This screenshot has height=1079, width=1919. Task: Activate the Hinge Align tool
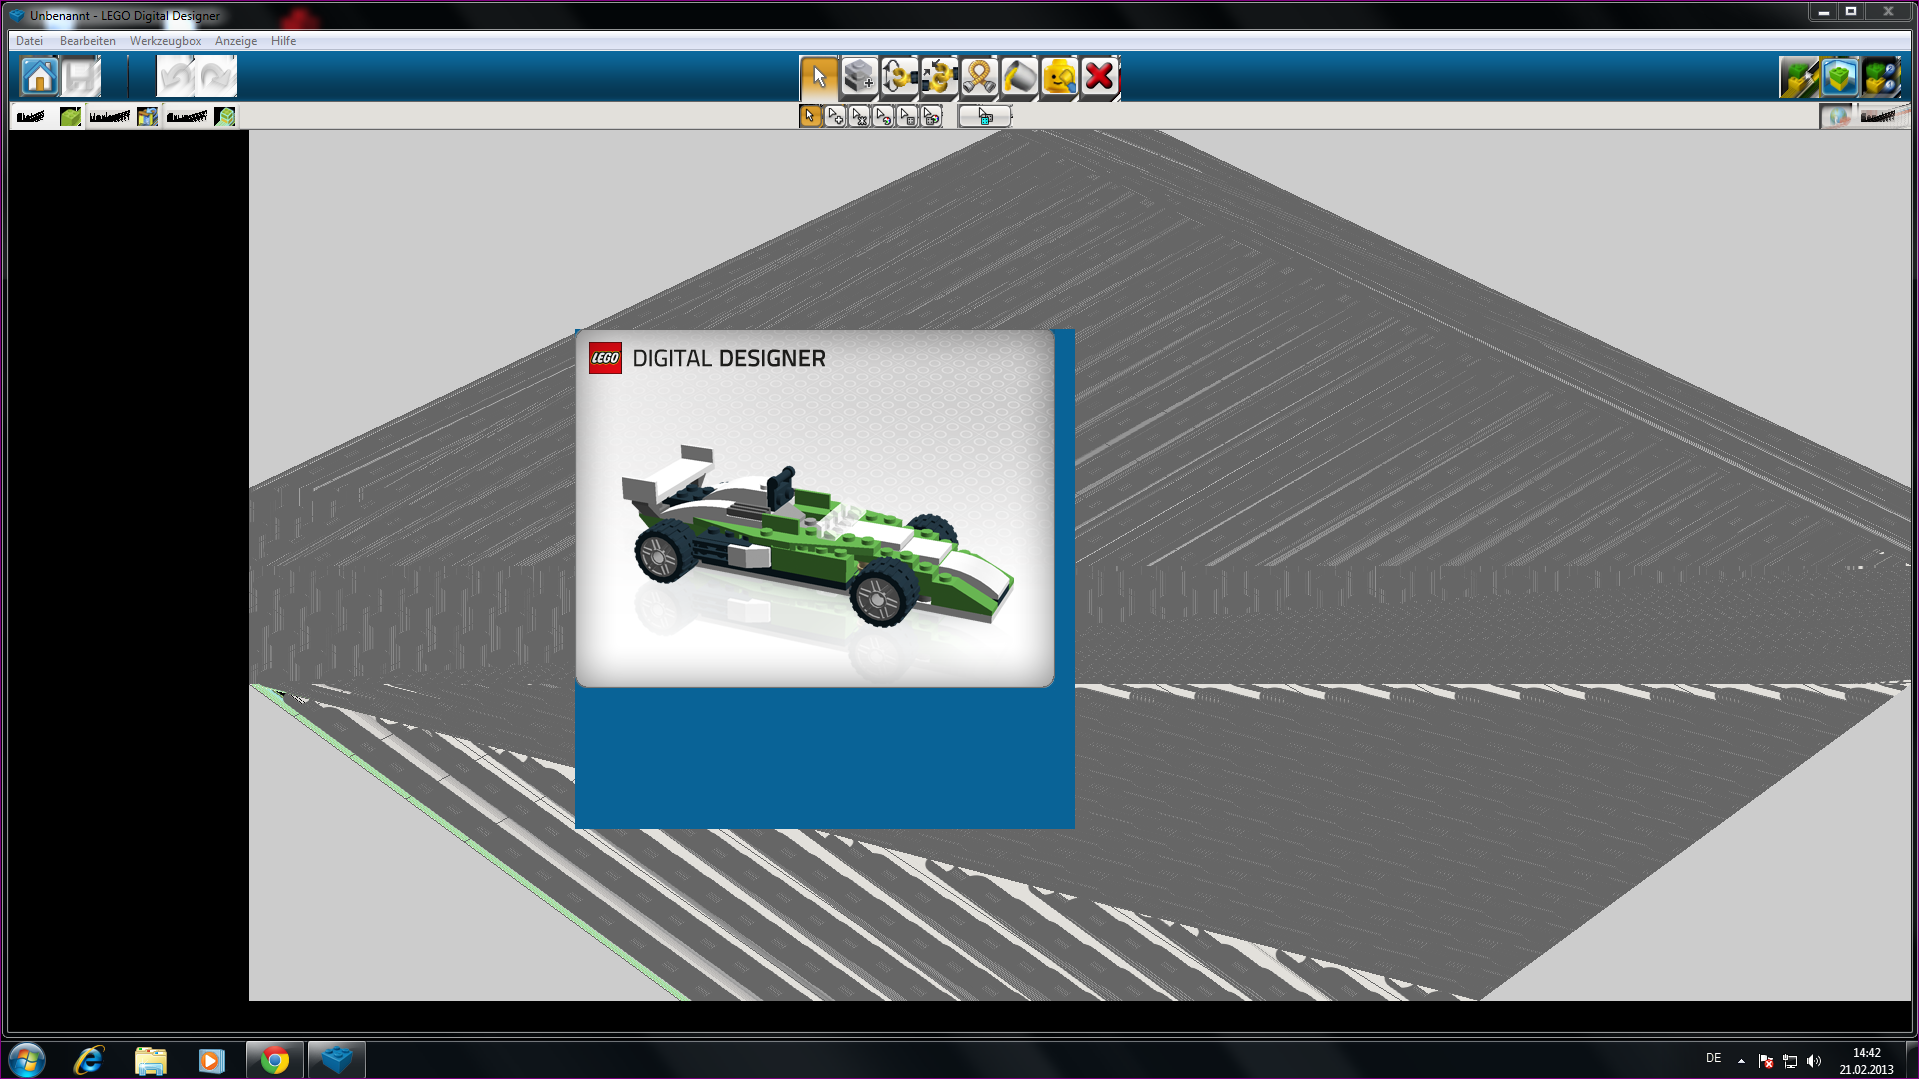pyautogui.click(x=938, y=77)
